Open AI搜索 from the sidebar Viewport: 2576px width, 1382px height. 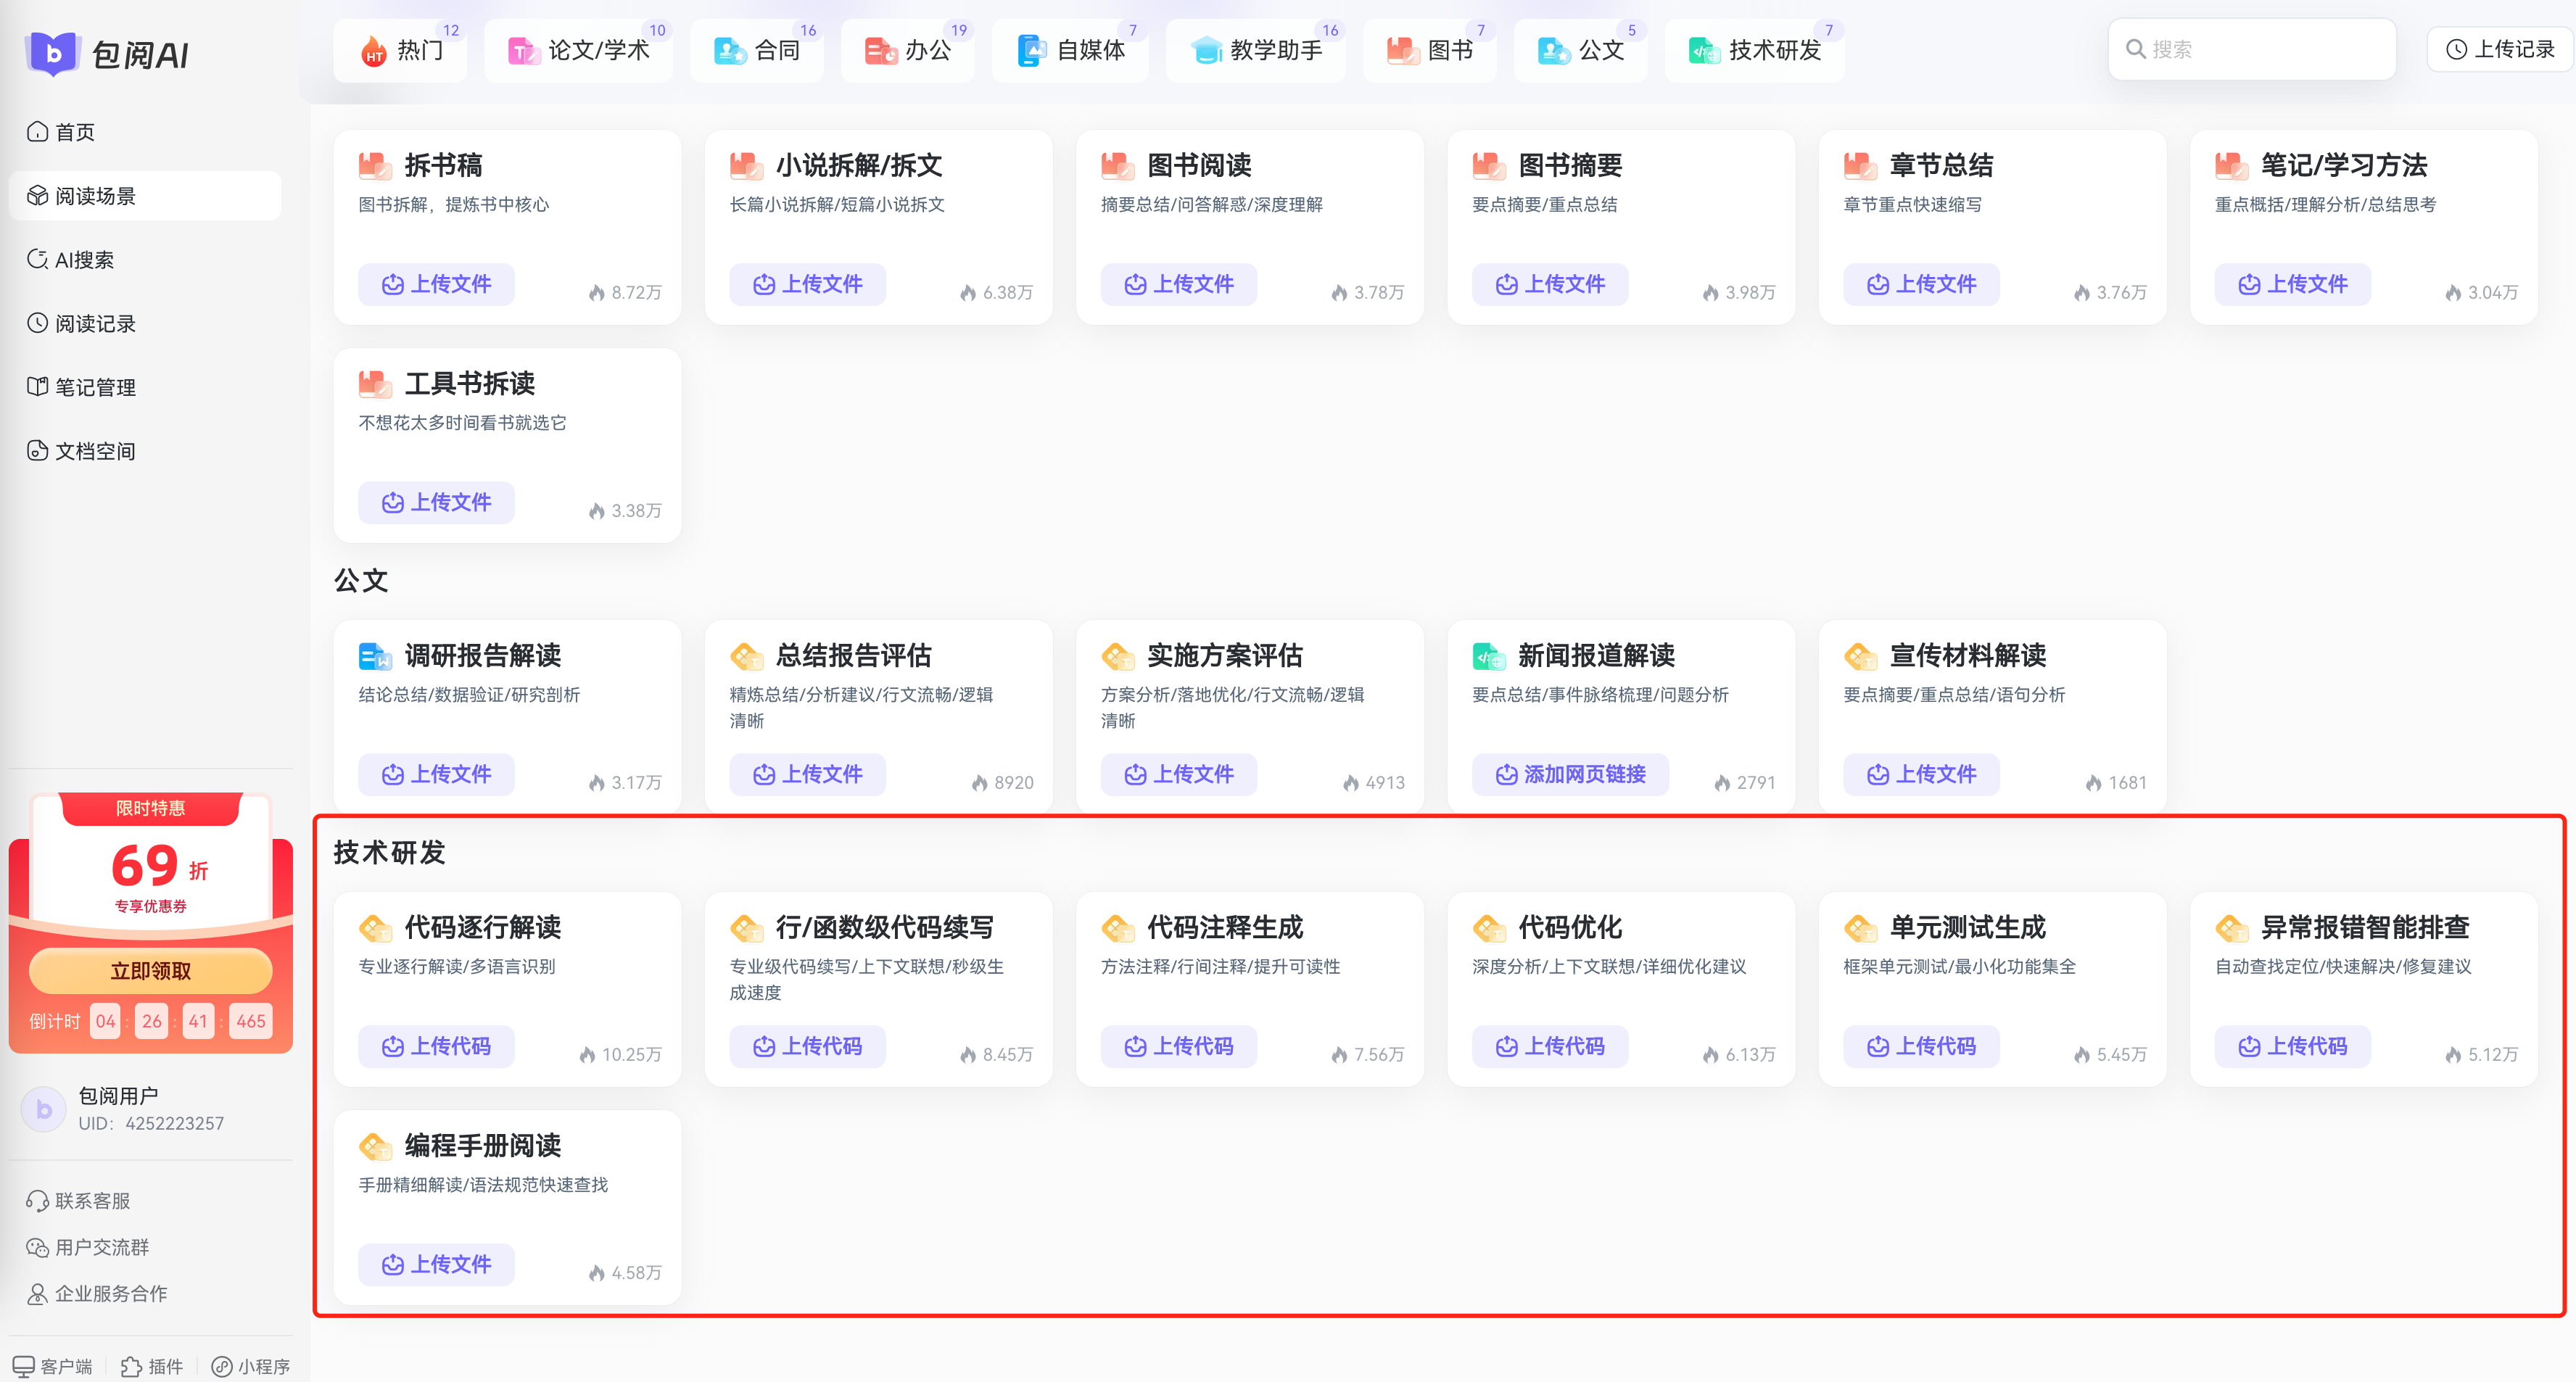tap(84, 260)
